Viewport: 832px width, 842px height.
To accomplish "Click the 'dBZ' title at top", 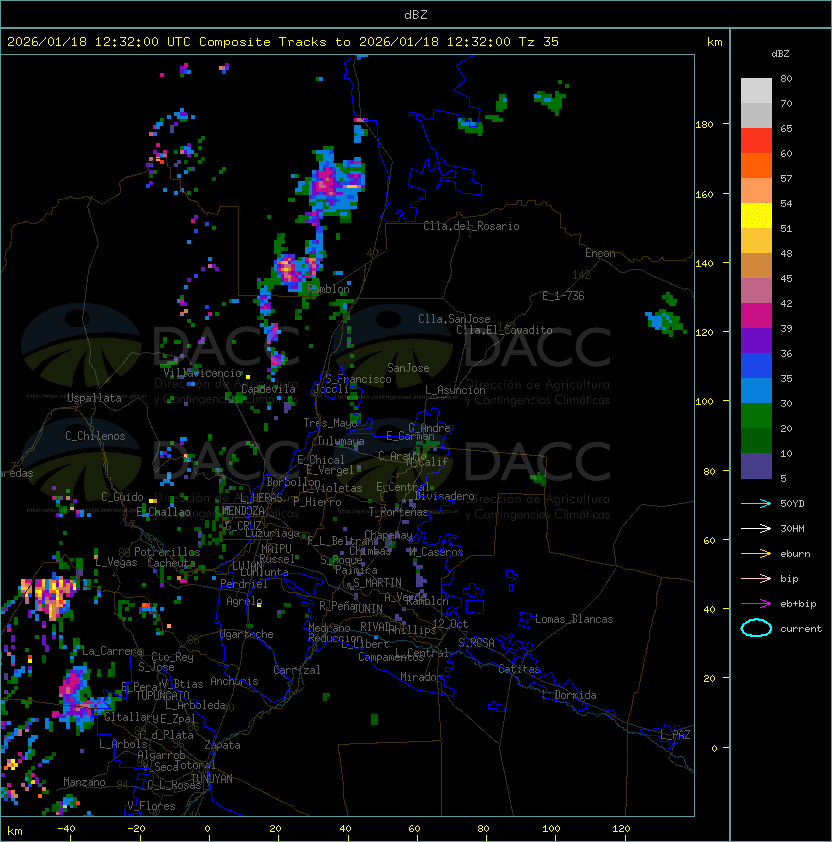I will 416,14.
